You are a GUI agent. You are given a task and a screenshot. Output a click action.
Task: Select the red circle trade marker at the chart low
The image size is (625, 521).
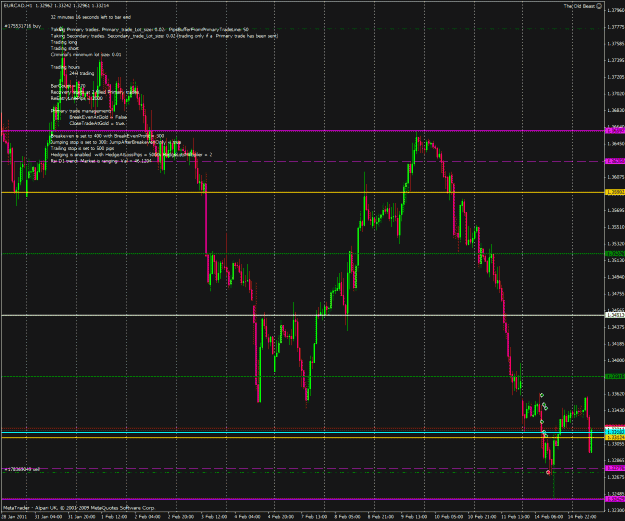click(548, 472)
